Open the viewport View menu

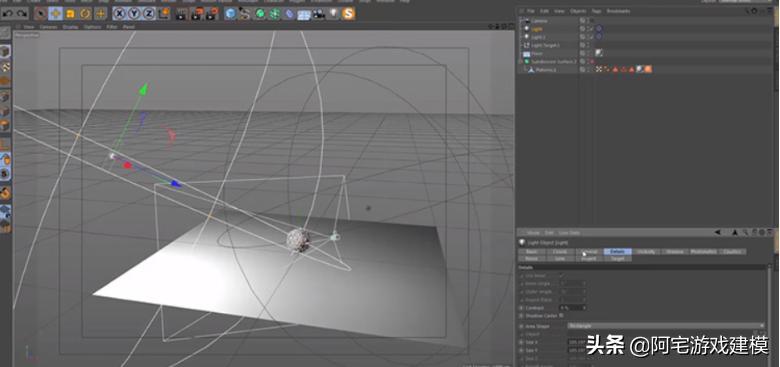pyautogui.click(x=29, y=27)
